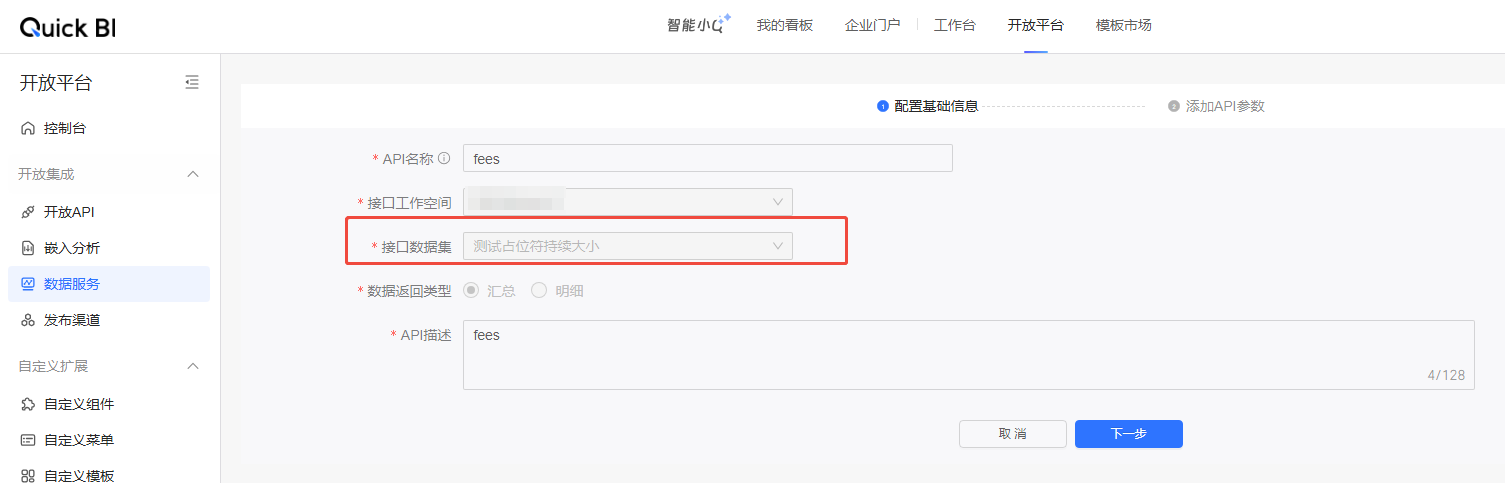The width and height of the screenshot is (1505, 483).
Task: Click the 开放API plug icon
Action: click(x=28, y=212)
